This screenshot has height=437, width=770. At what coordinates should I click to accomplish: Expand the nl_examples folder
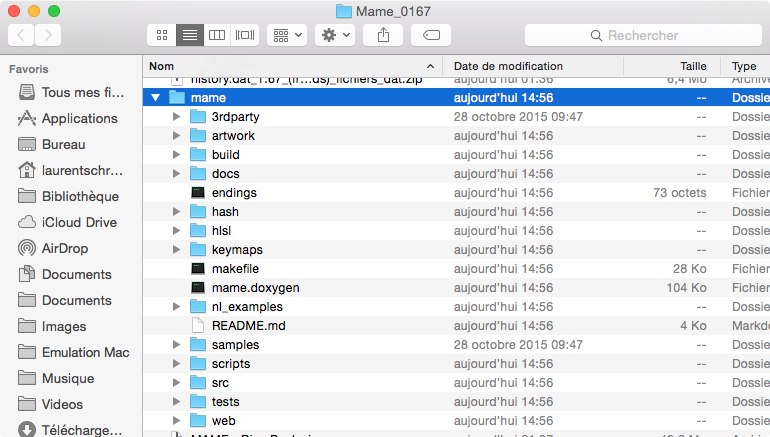click(x=176, y=307)
